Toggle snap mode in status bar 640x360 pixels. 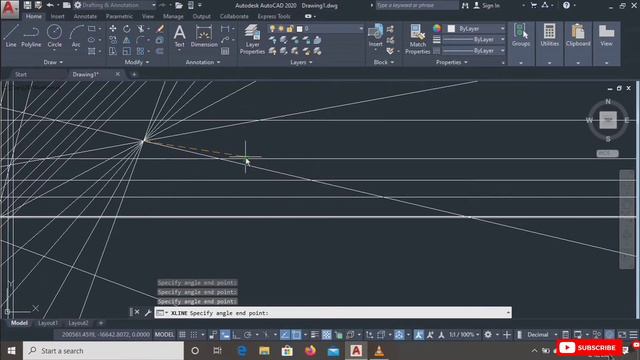click(x=194, y=335)
